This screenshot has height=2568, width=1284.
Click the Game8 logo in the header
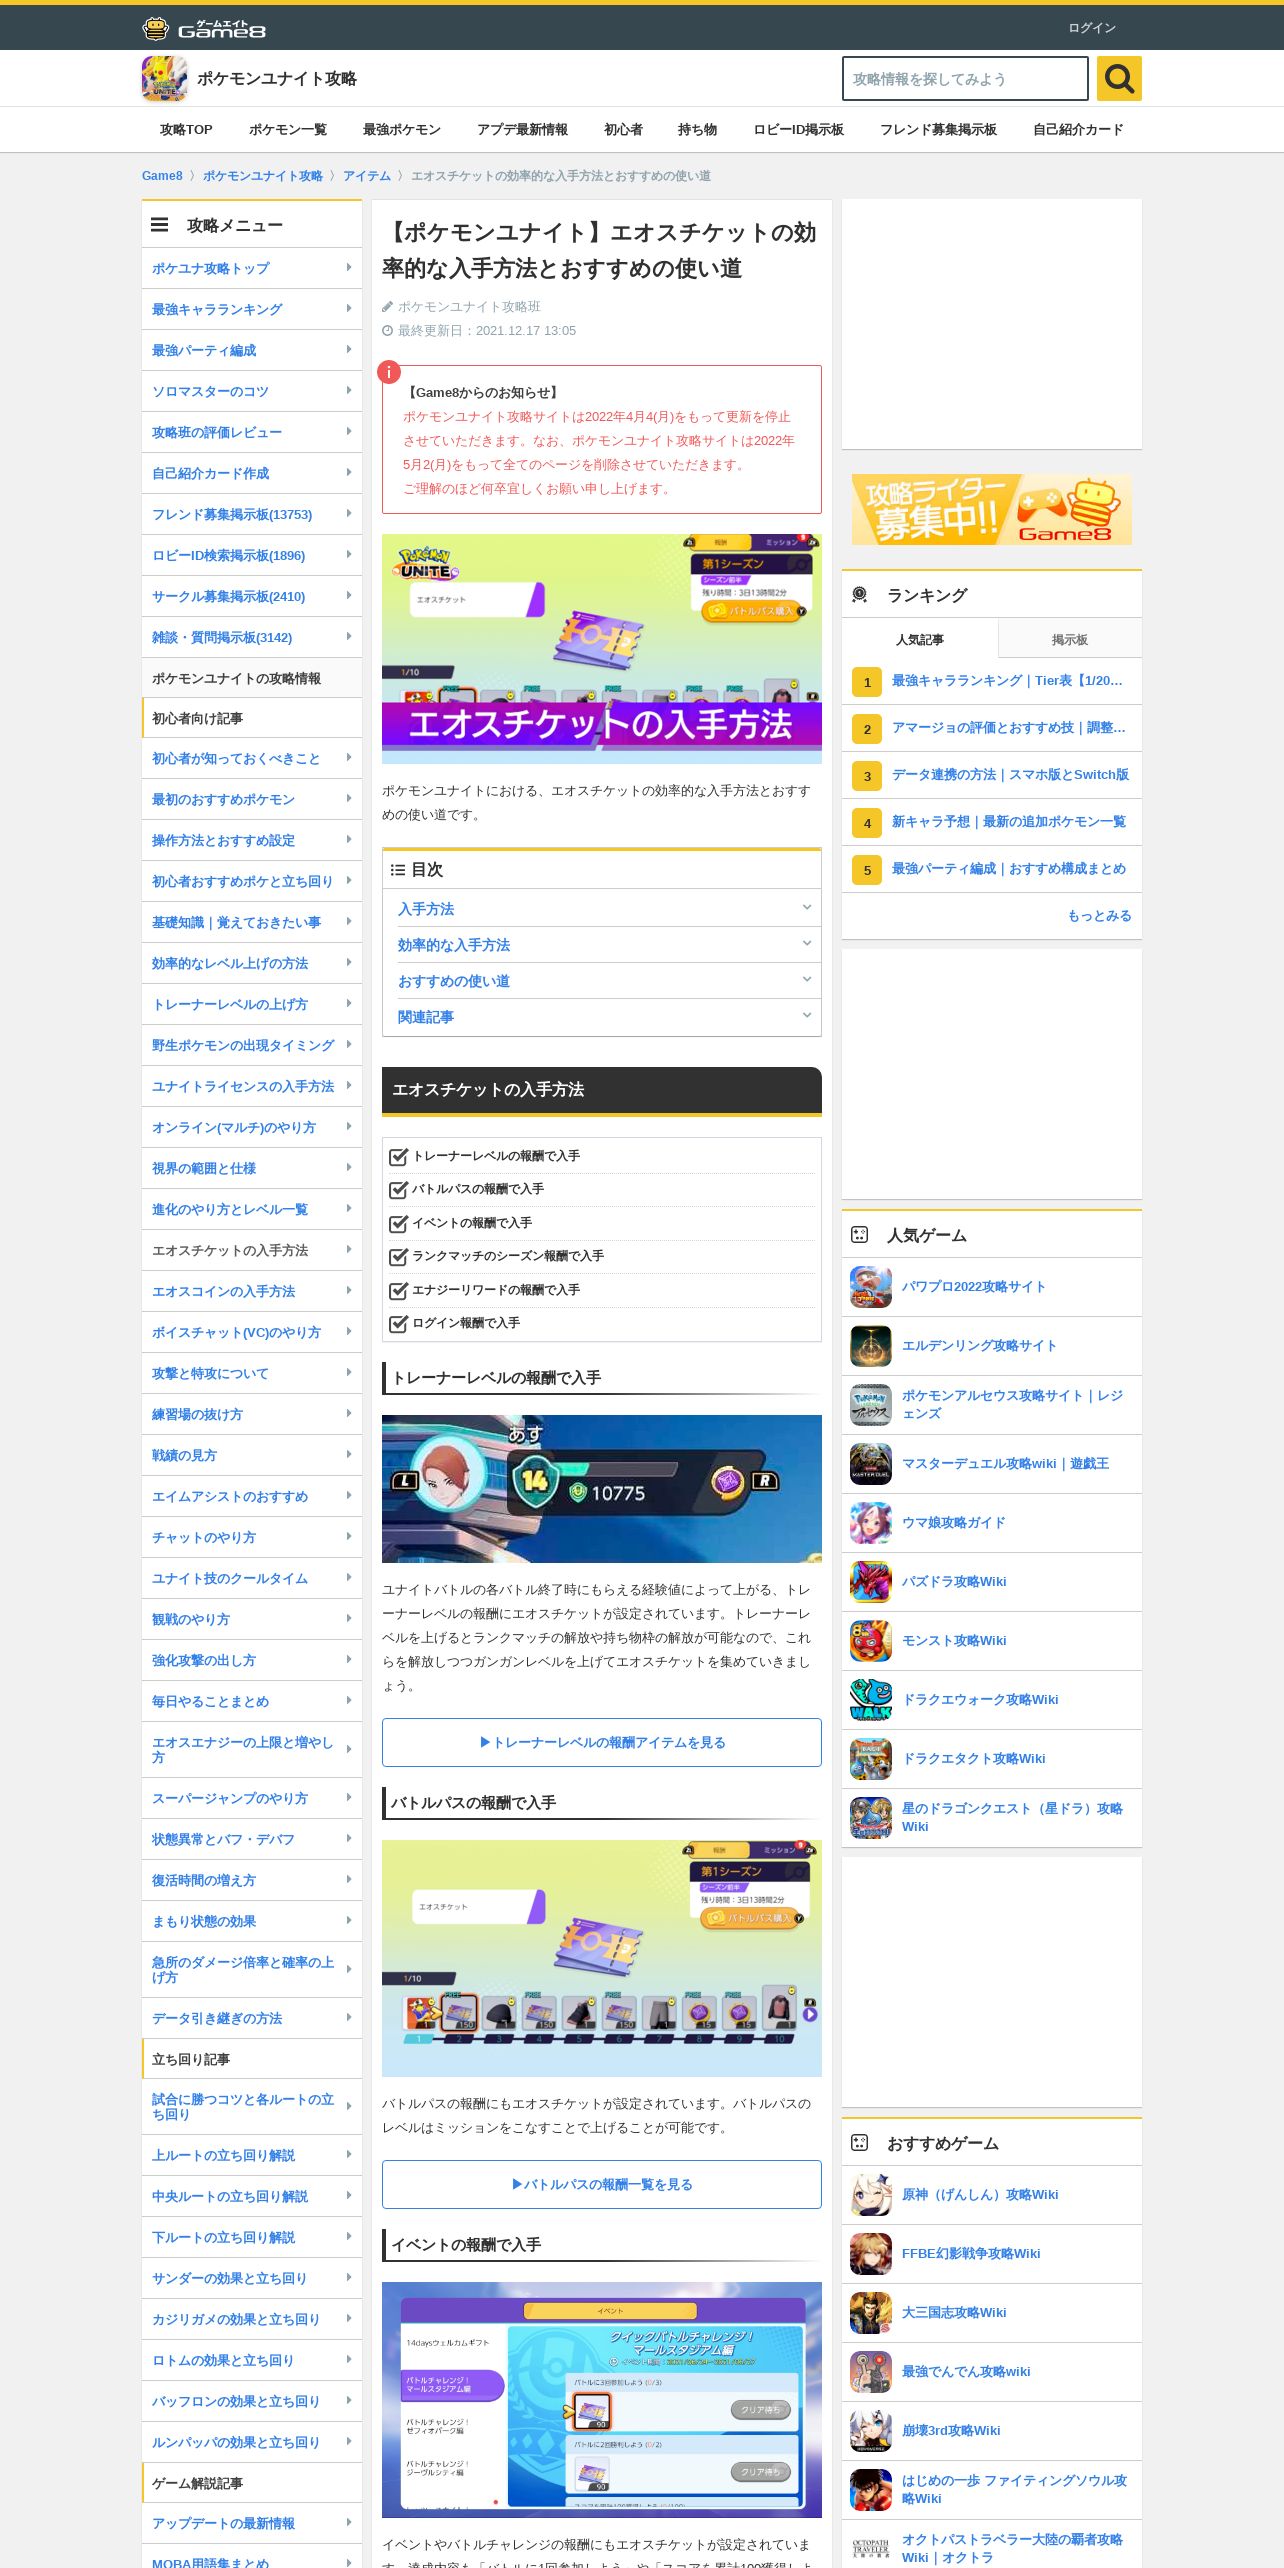204,28
